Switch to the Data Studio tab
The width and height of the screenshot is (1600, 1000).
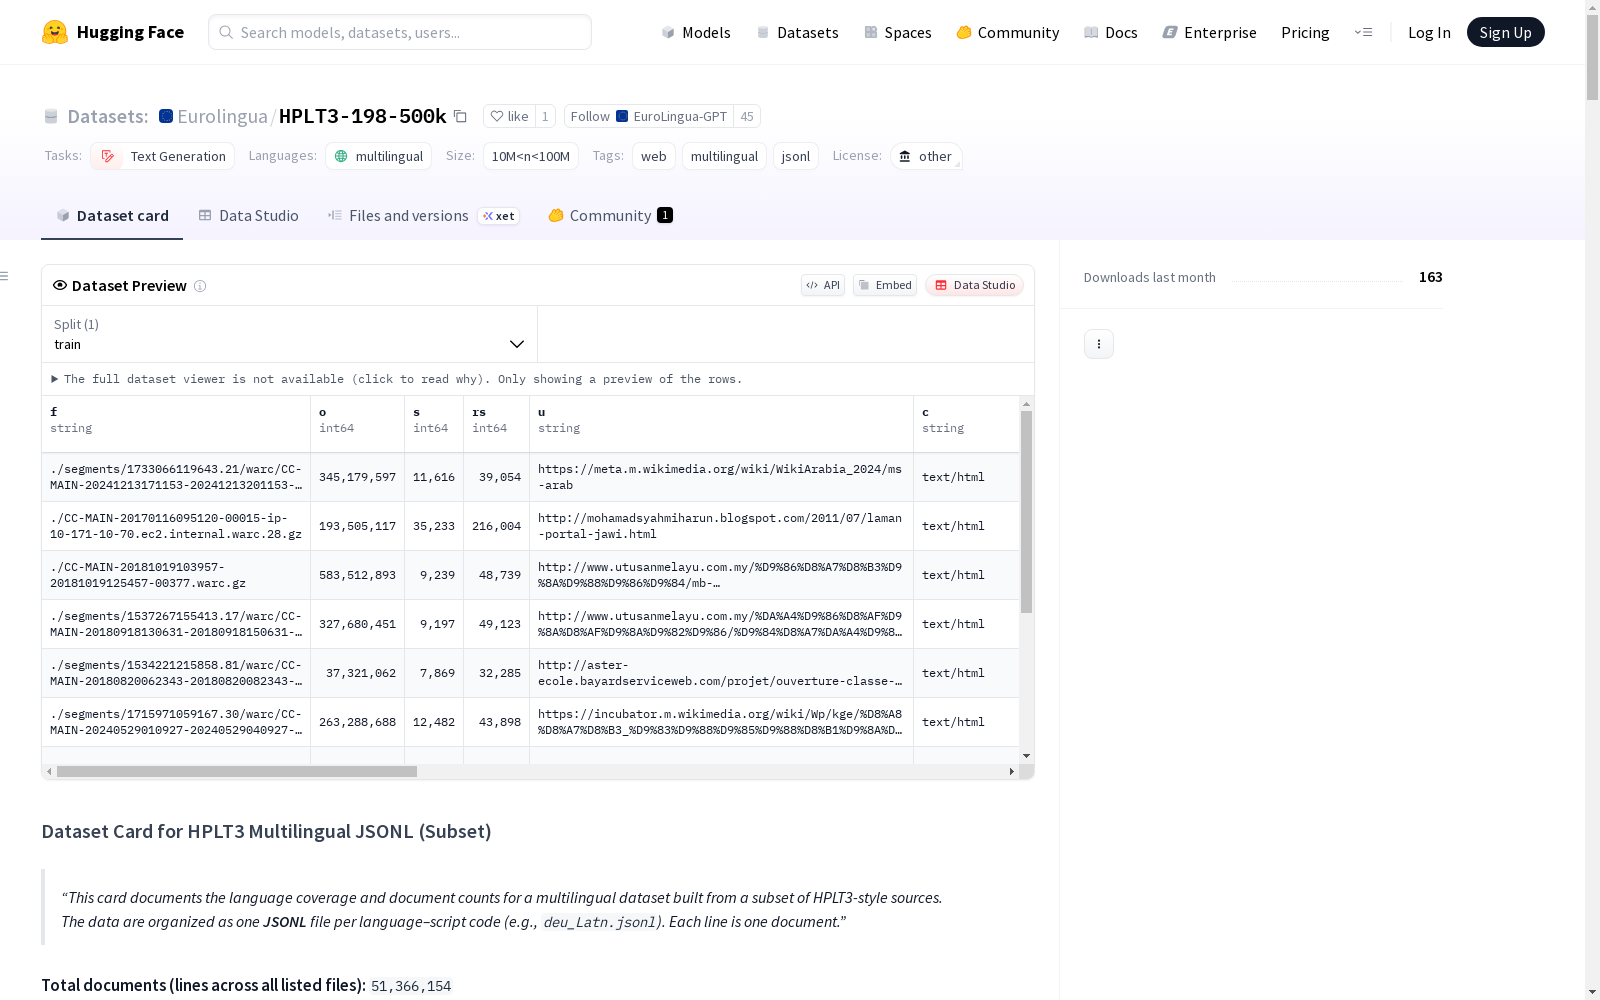tap(249, 216)
